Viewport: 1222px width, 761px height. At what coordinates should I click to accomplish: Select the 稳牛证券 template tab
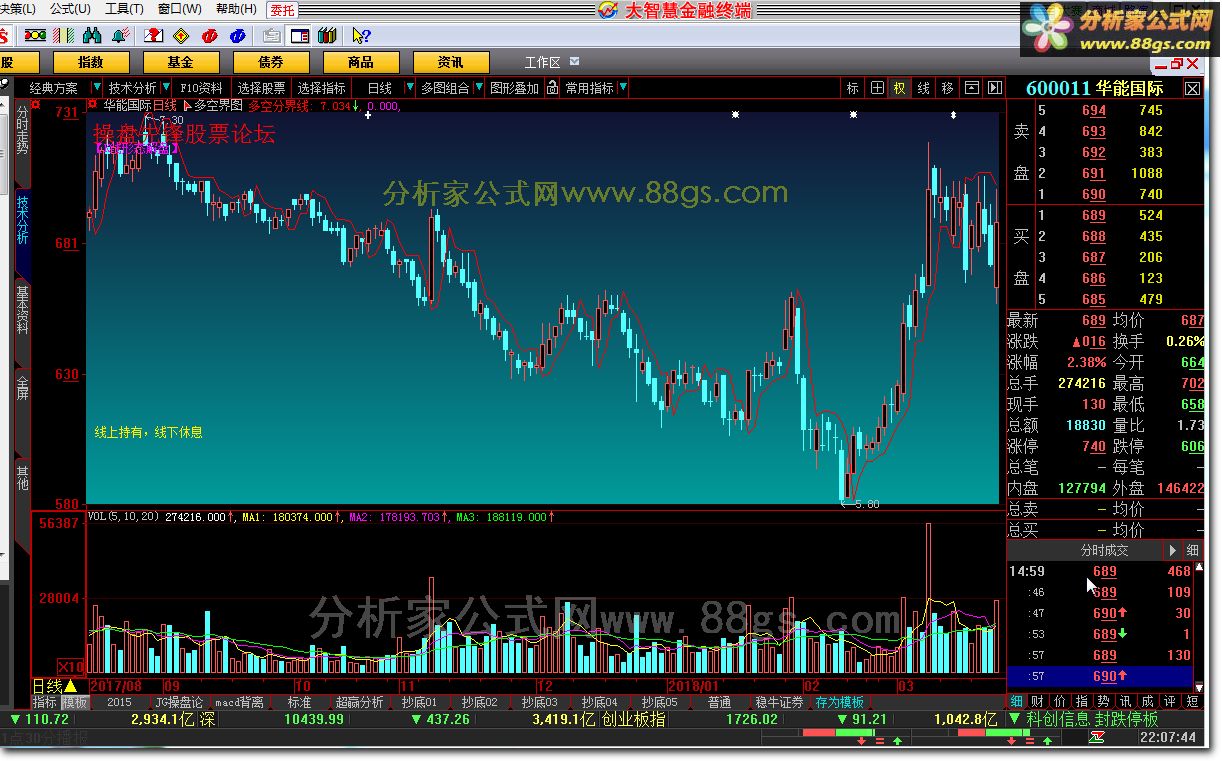coord(779,703)
